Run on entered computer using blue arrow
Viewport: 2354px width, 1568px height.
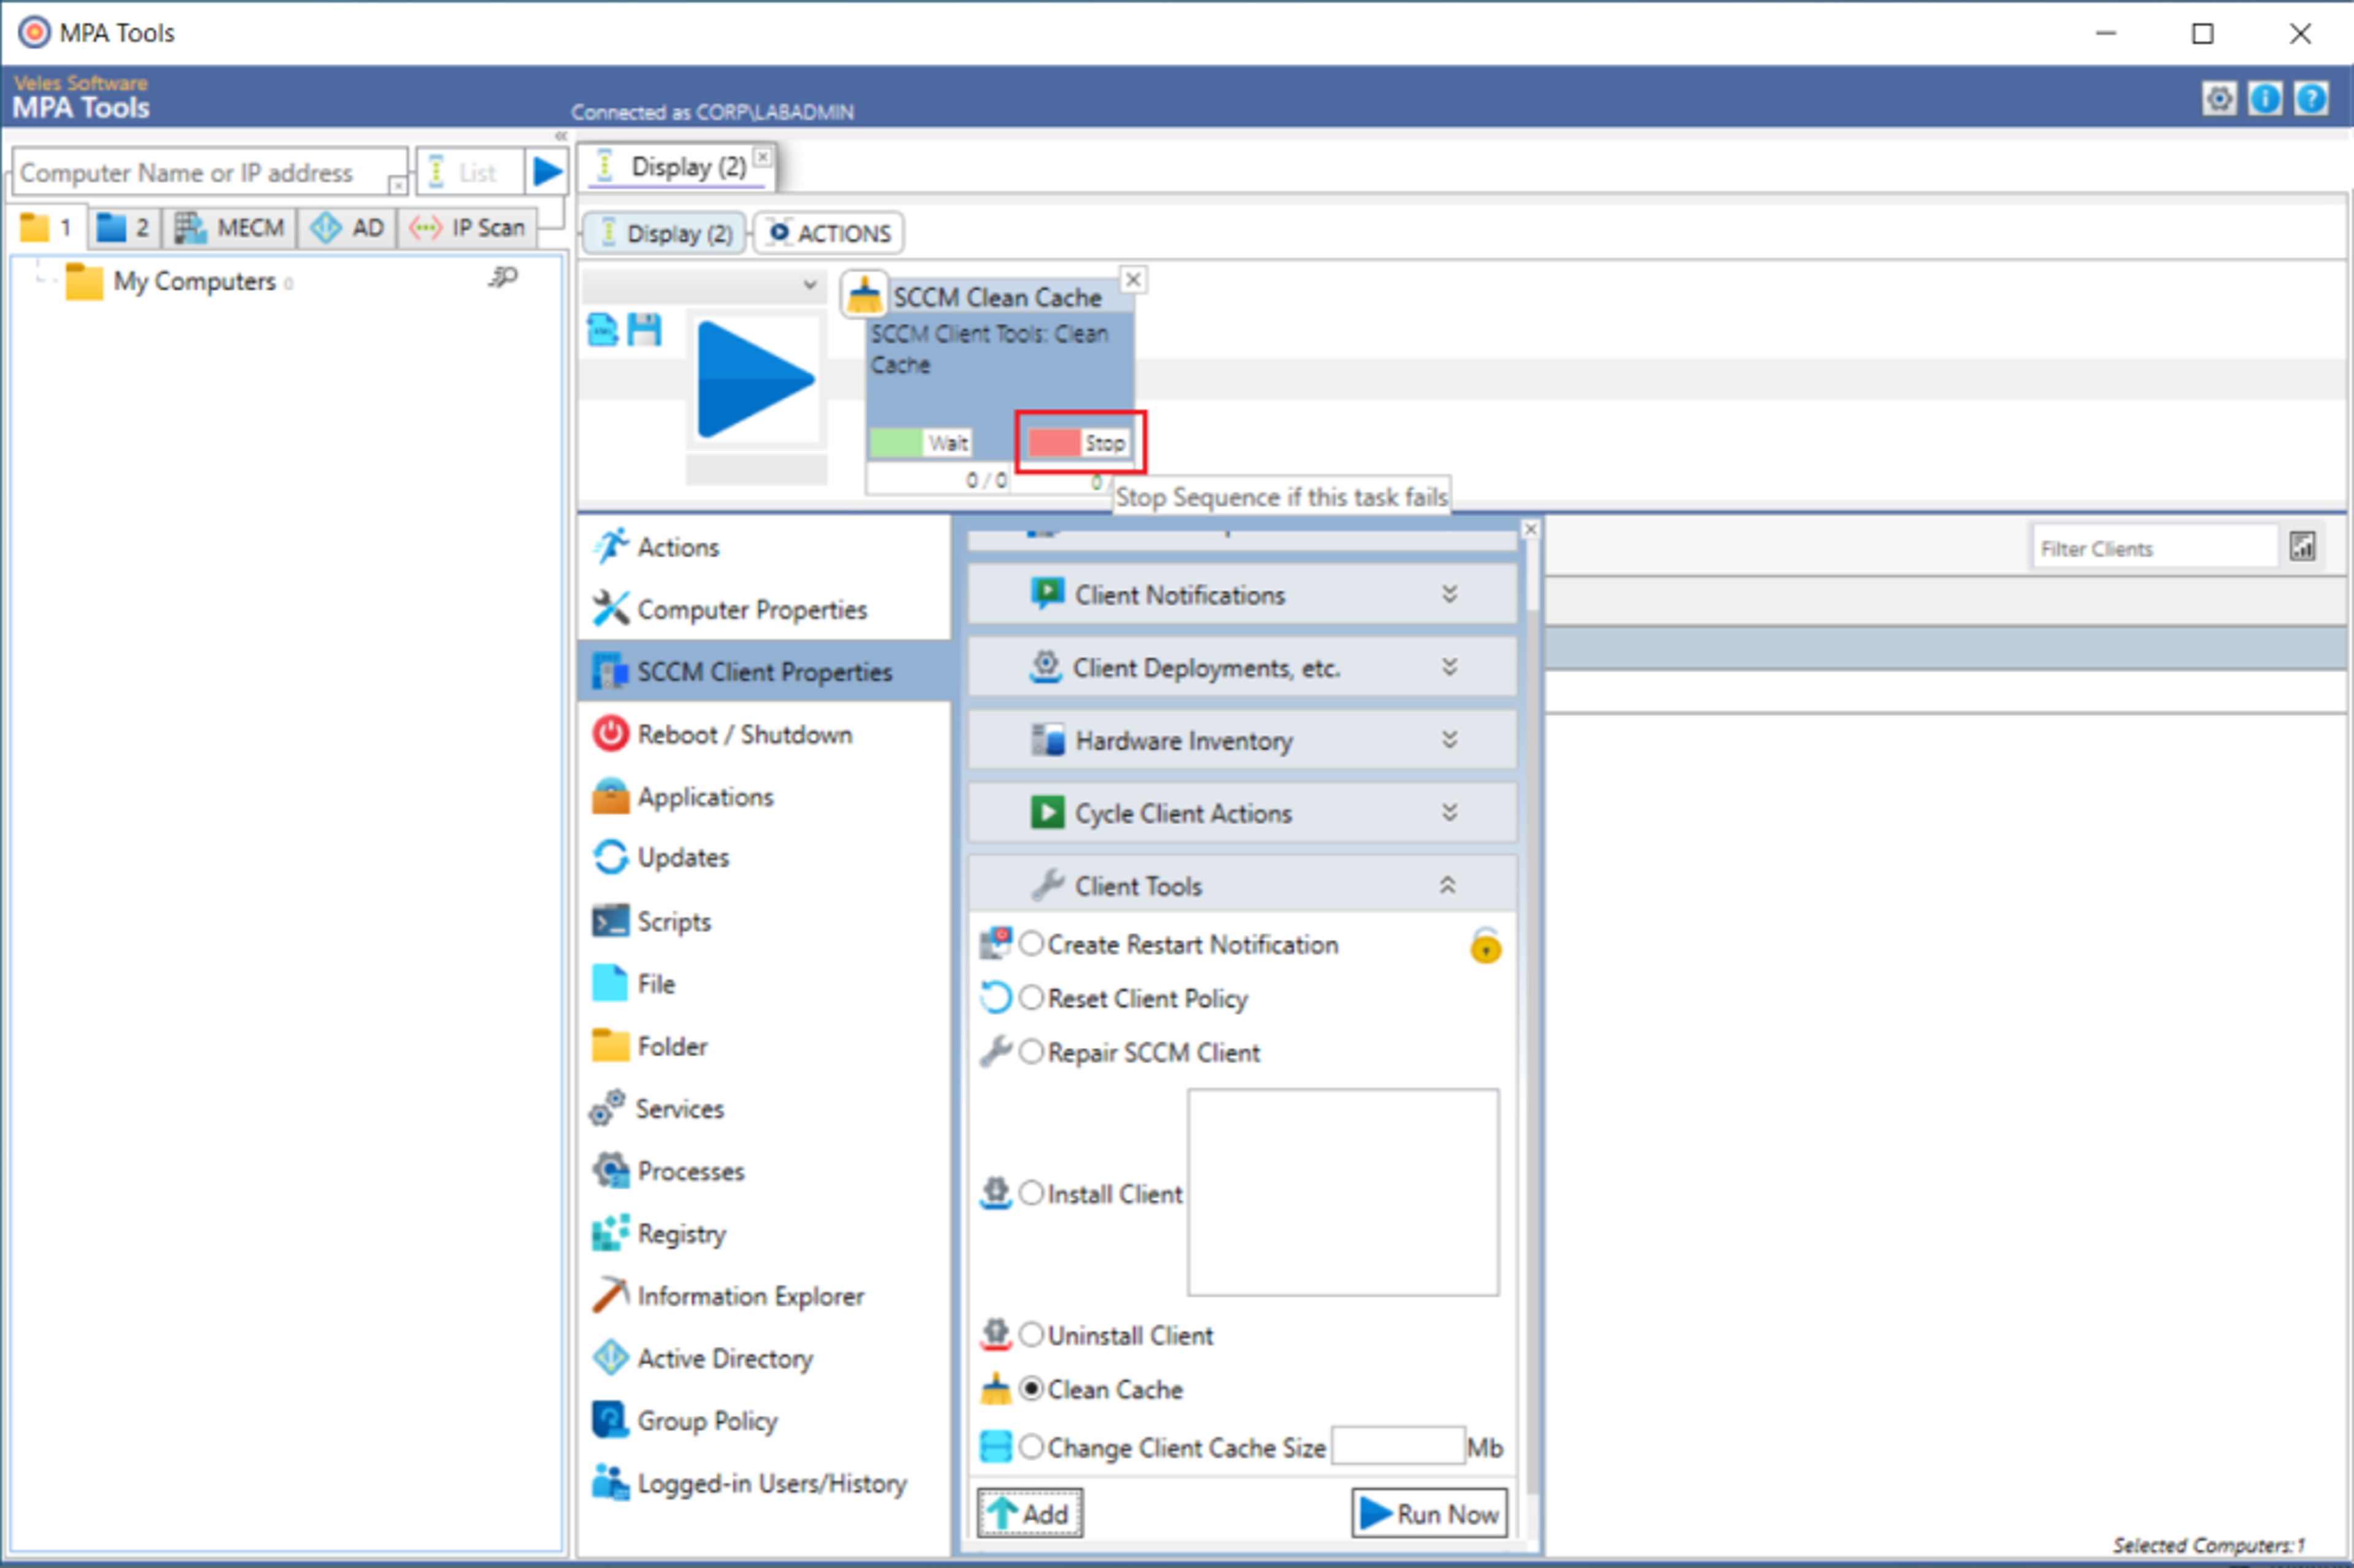(x=547, y=171)
